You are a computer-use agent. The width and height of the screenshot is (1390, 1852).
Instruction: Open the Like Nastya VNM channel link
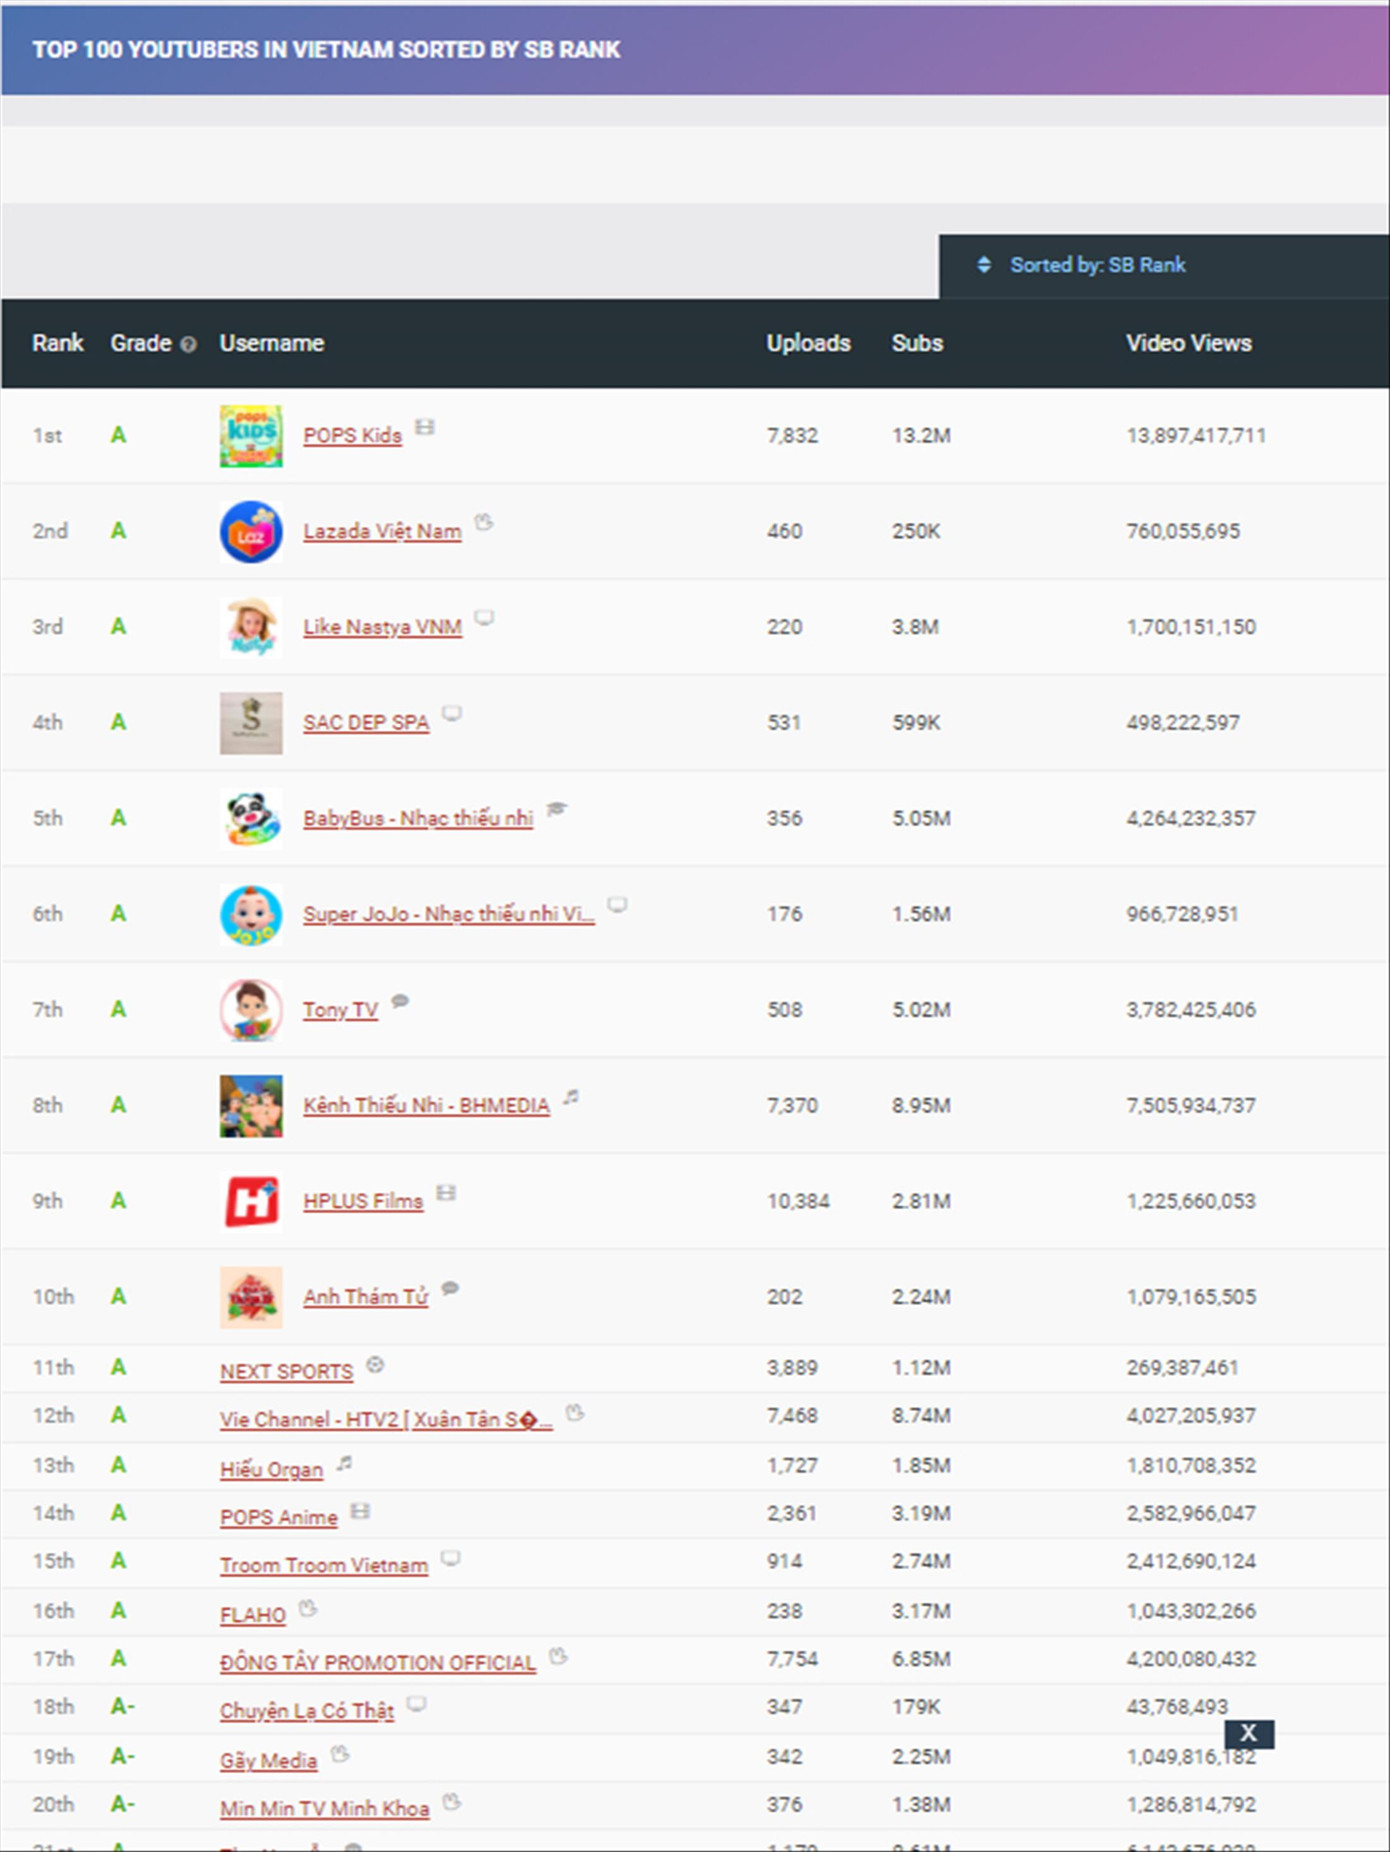tap(382, 627)
